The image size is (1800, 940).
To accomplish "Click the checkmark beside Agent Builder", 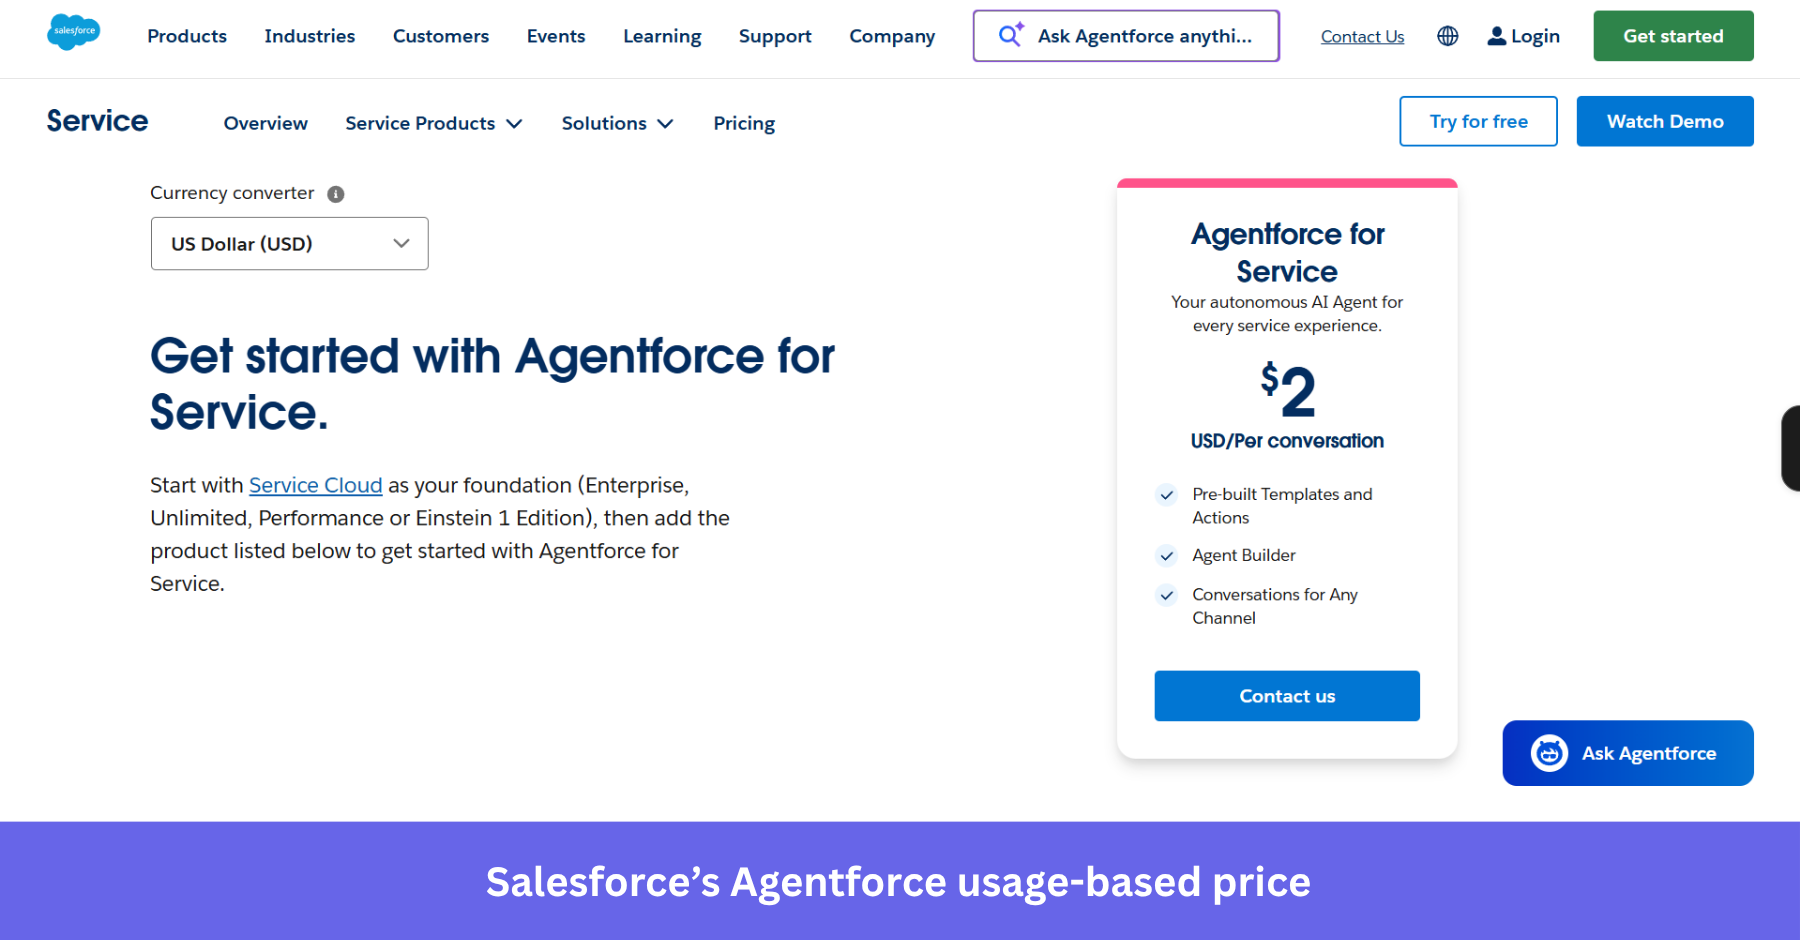I will pos(1166,556).
